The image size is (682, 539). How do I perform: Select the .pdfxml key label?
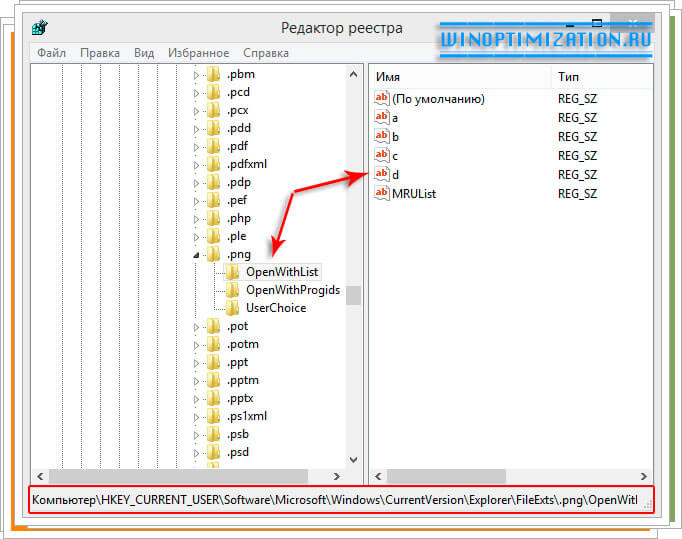[x=247, y=164]
